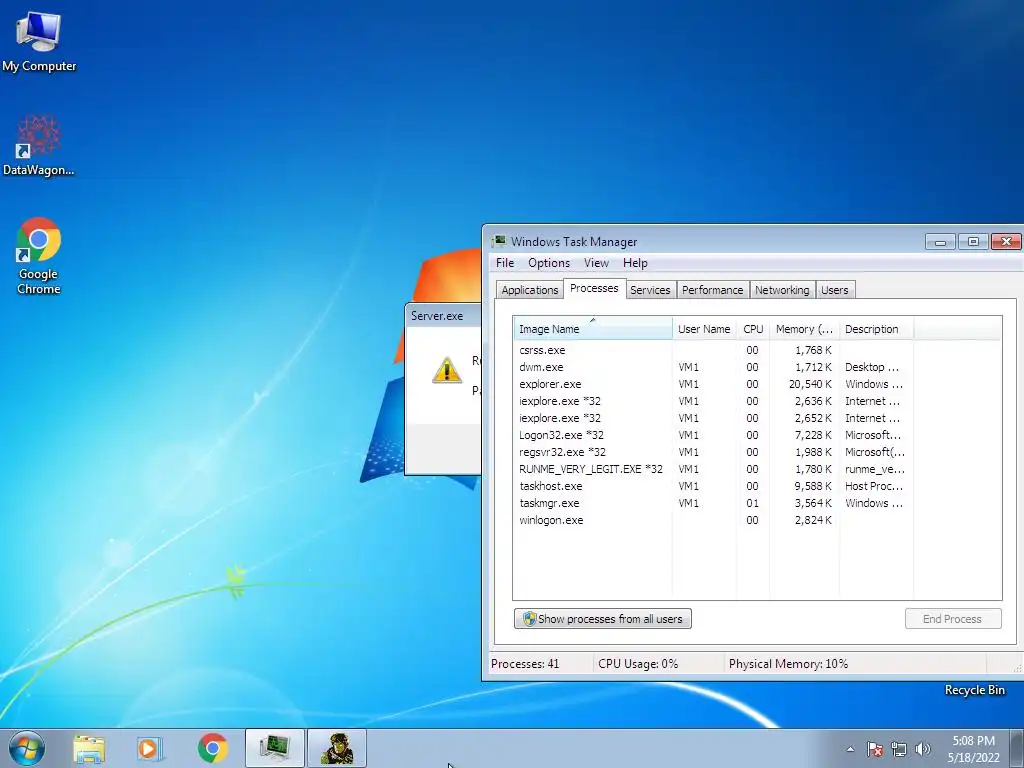This screenshot has width=1024, height=768.
Task: Select the taskhost.exe process
Action: (x=712, y=486)
